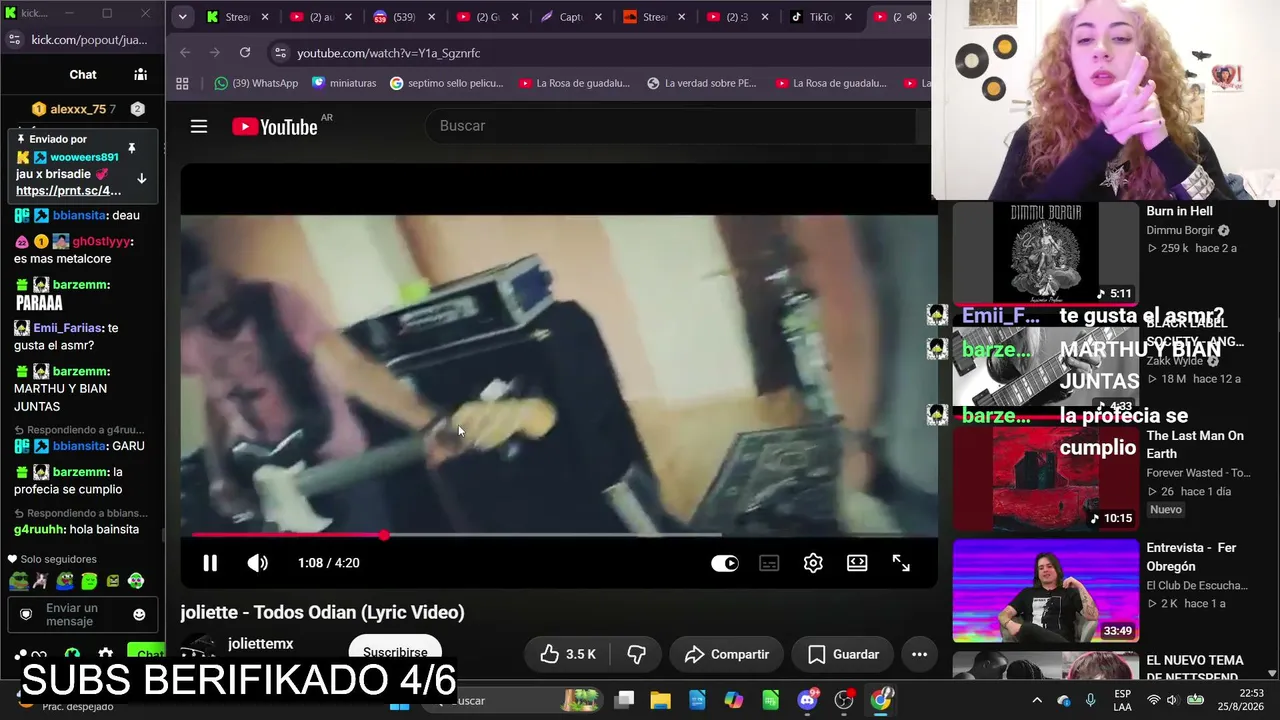
Task: Switch to the TikTok browser tab
Action: (x=820, y=17)
